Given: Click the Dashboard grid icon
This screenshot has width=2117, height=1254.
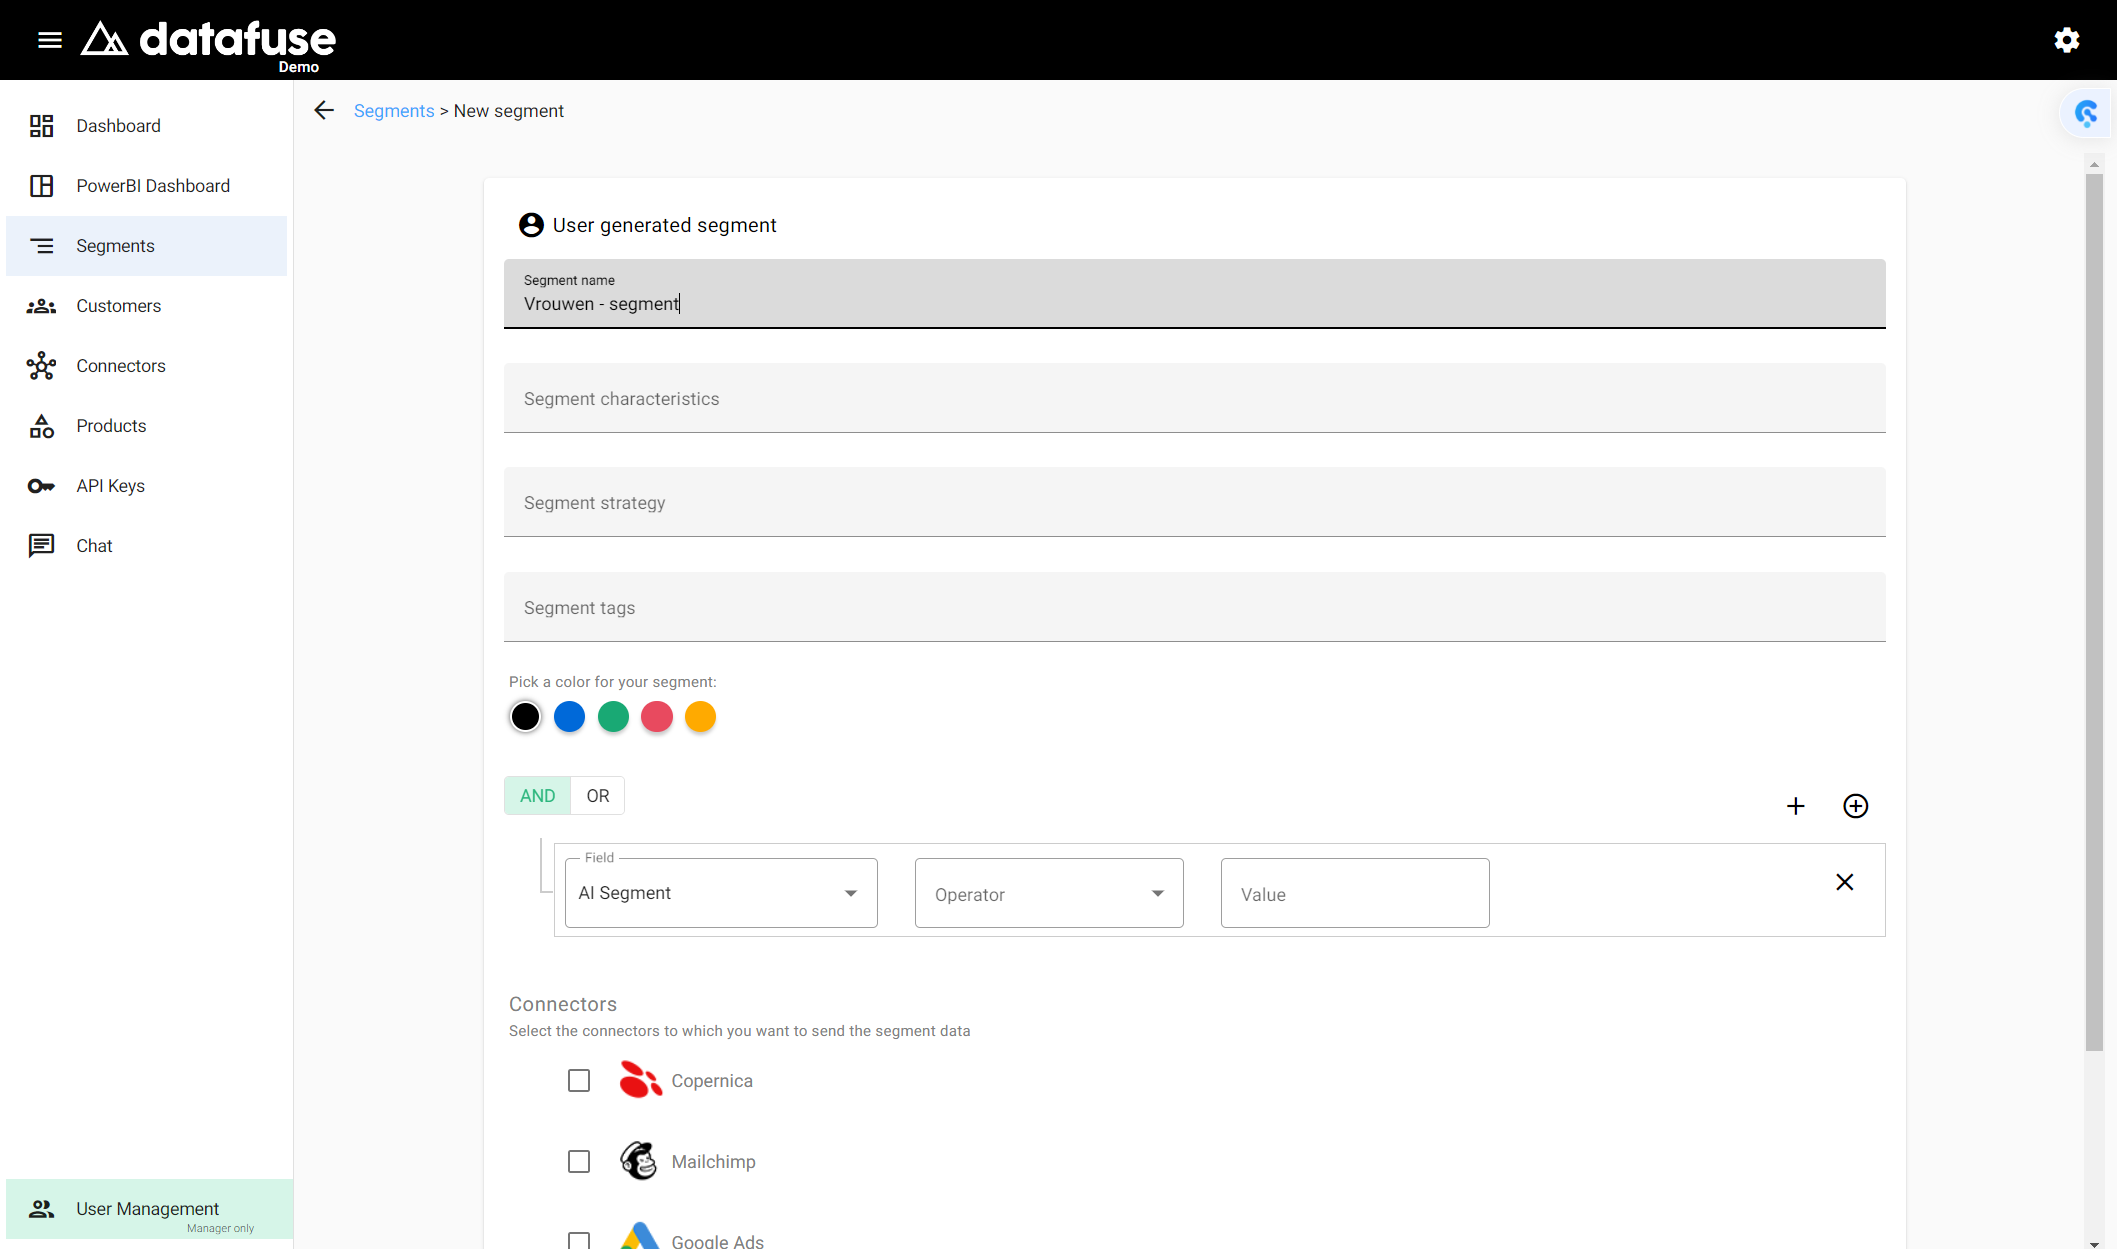Looking at the screenshot, I should pos(41,126).
